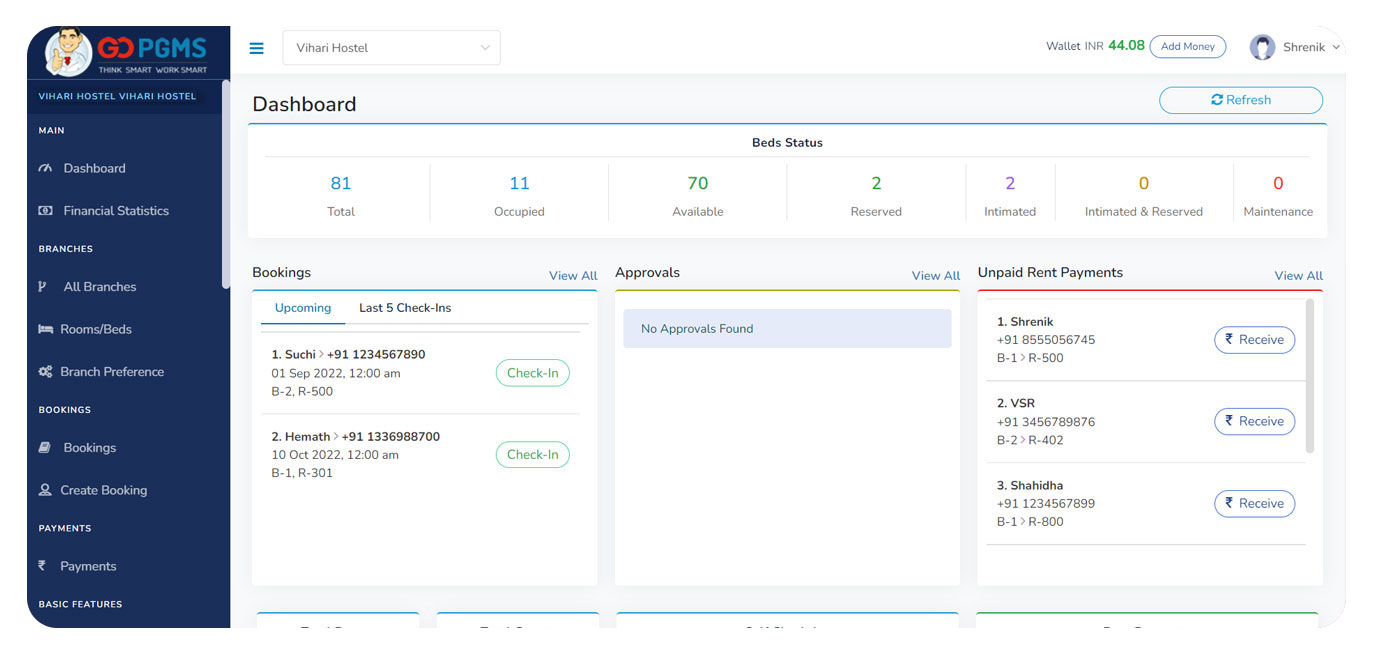This screenshot has width=1380, height=662.
Task: Click the Occupied beds count 11
Action: pos(519,183)
